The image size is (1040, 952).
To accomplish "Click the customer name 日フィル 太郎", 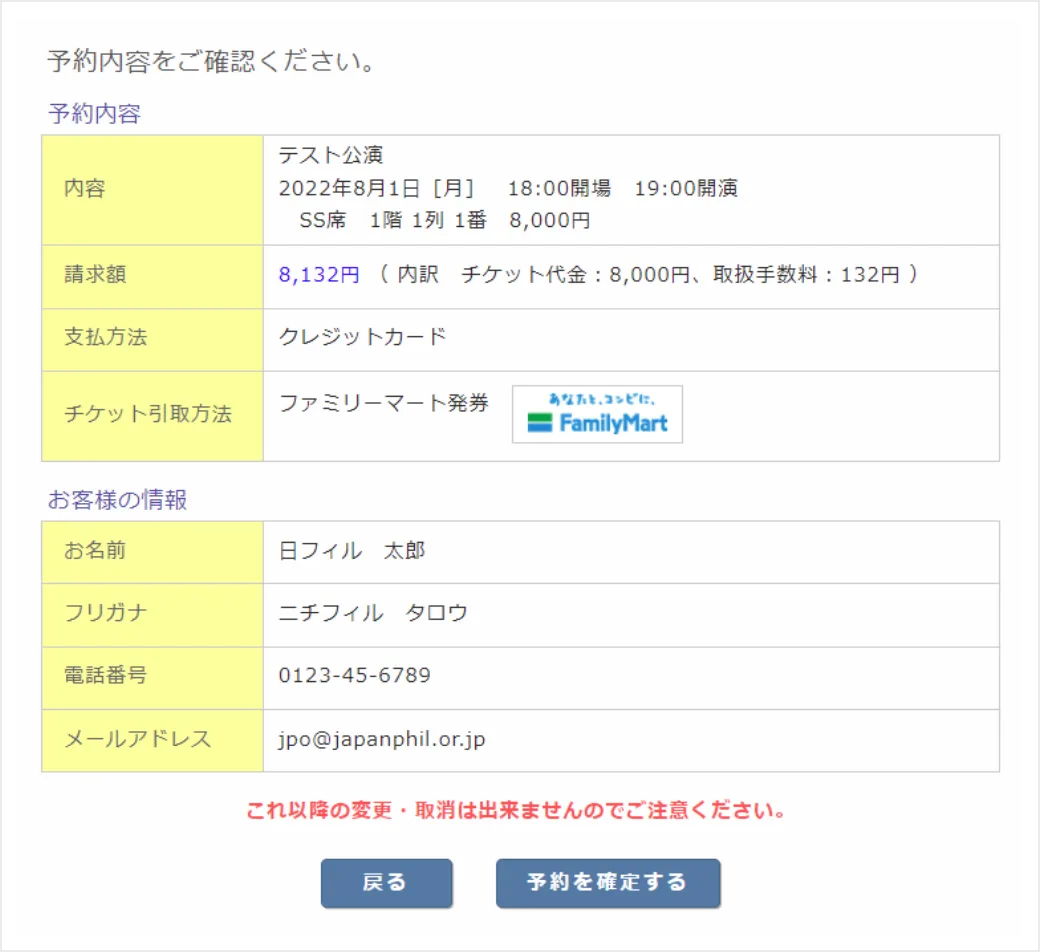I will pos(352,551).
